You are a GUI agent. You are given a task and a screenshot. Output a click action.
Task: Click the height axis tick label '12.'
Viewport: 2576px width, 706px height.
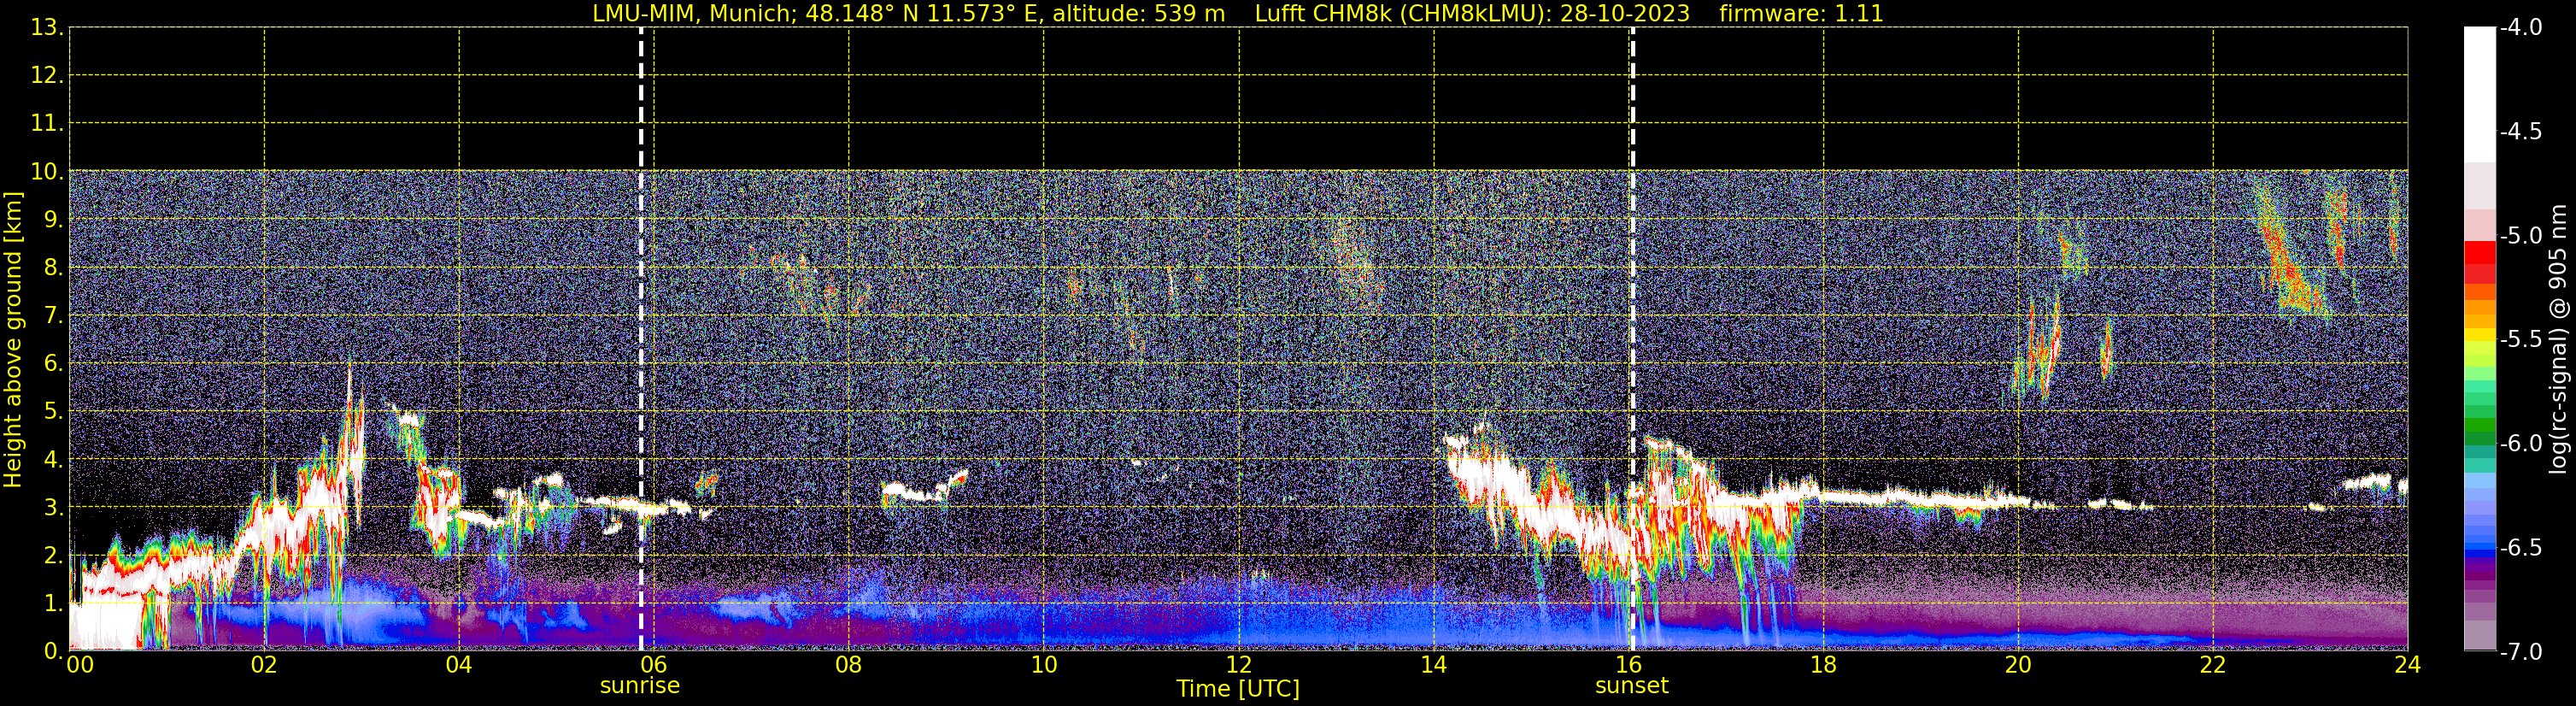47,76
